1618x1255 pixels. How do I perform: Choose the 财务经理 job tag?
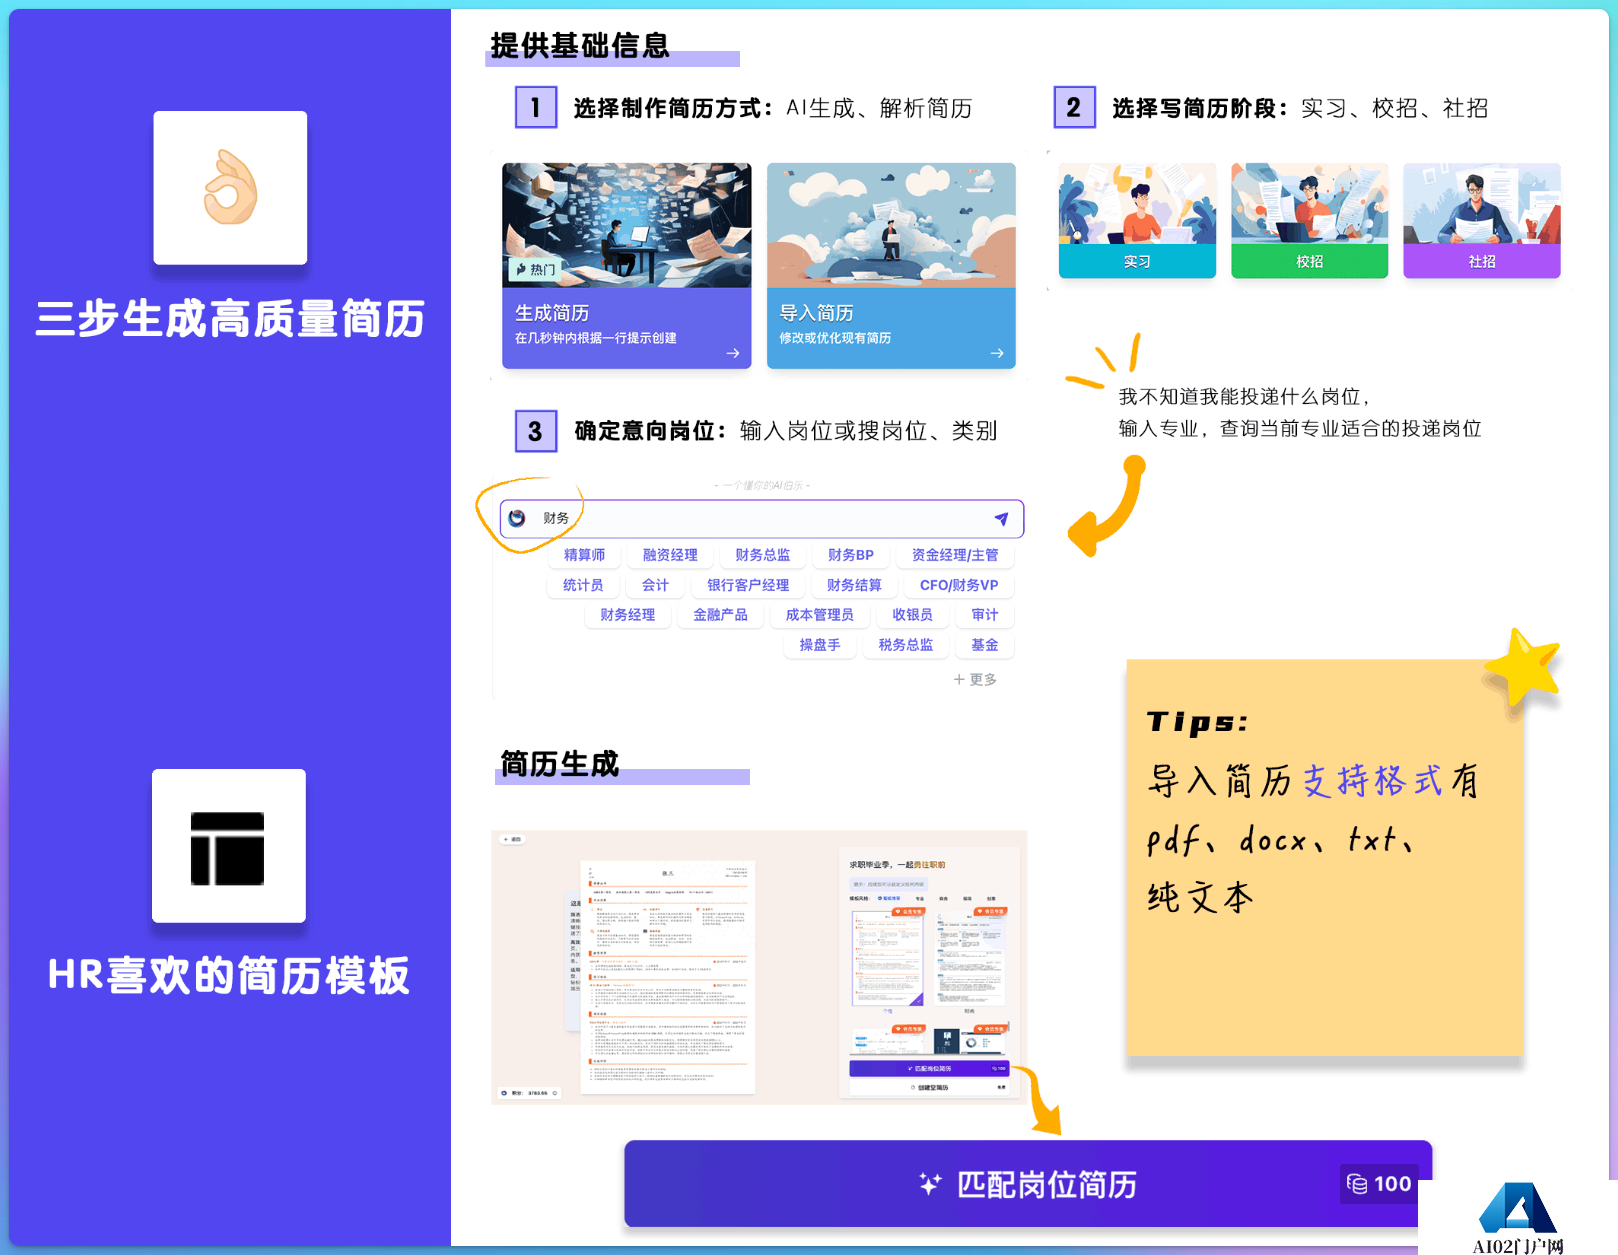627,615
